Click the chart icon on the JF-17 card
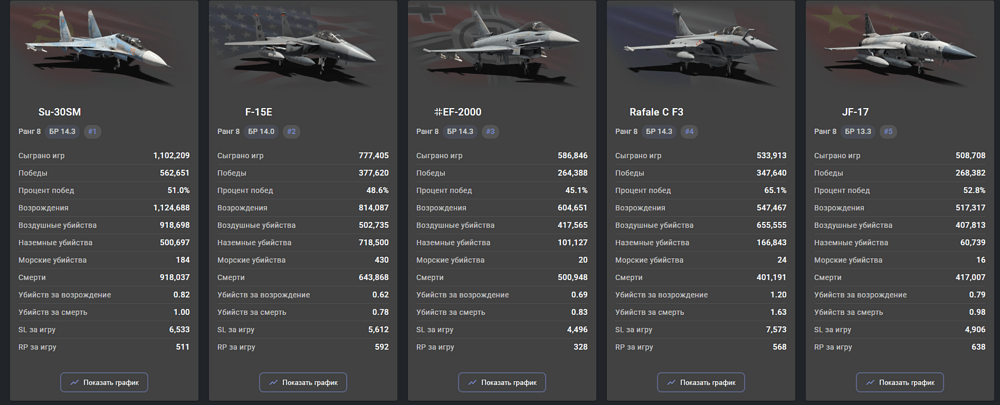1000x405 pixels. coord(871,382)
